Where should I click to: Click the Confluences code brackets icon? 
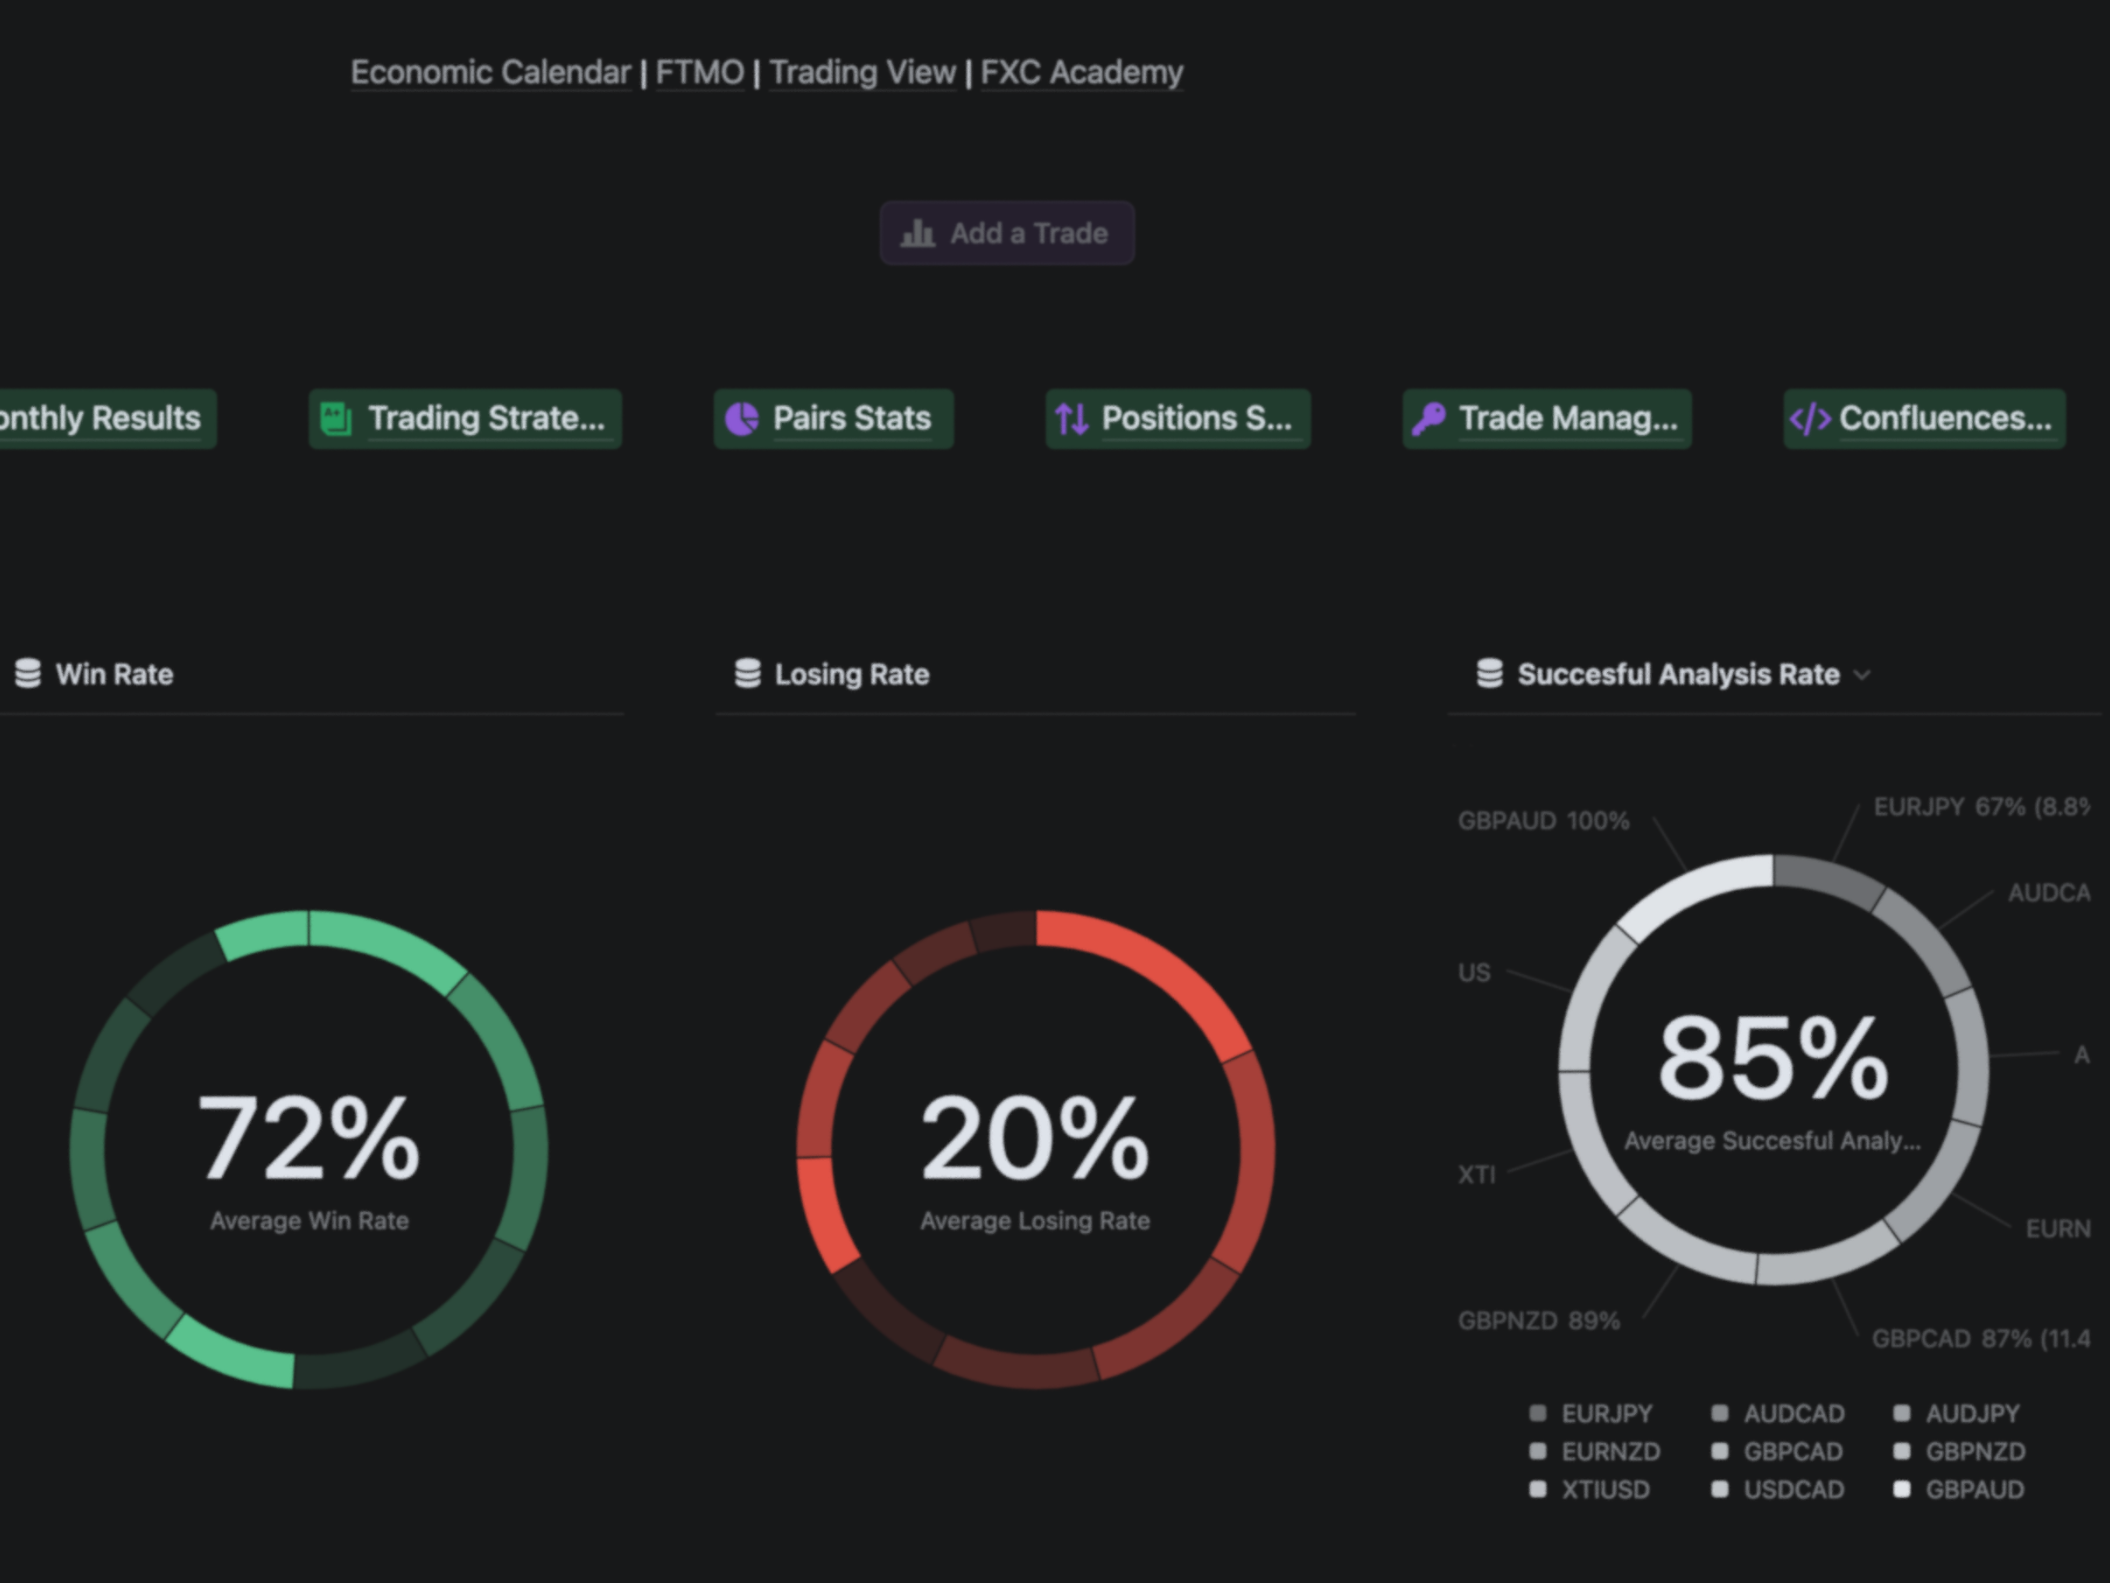click(1810, 419)
